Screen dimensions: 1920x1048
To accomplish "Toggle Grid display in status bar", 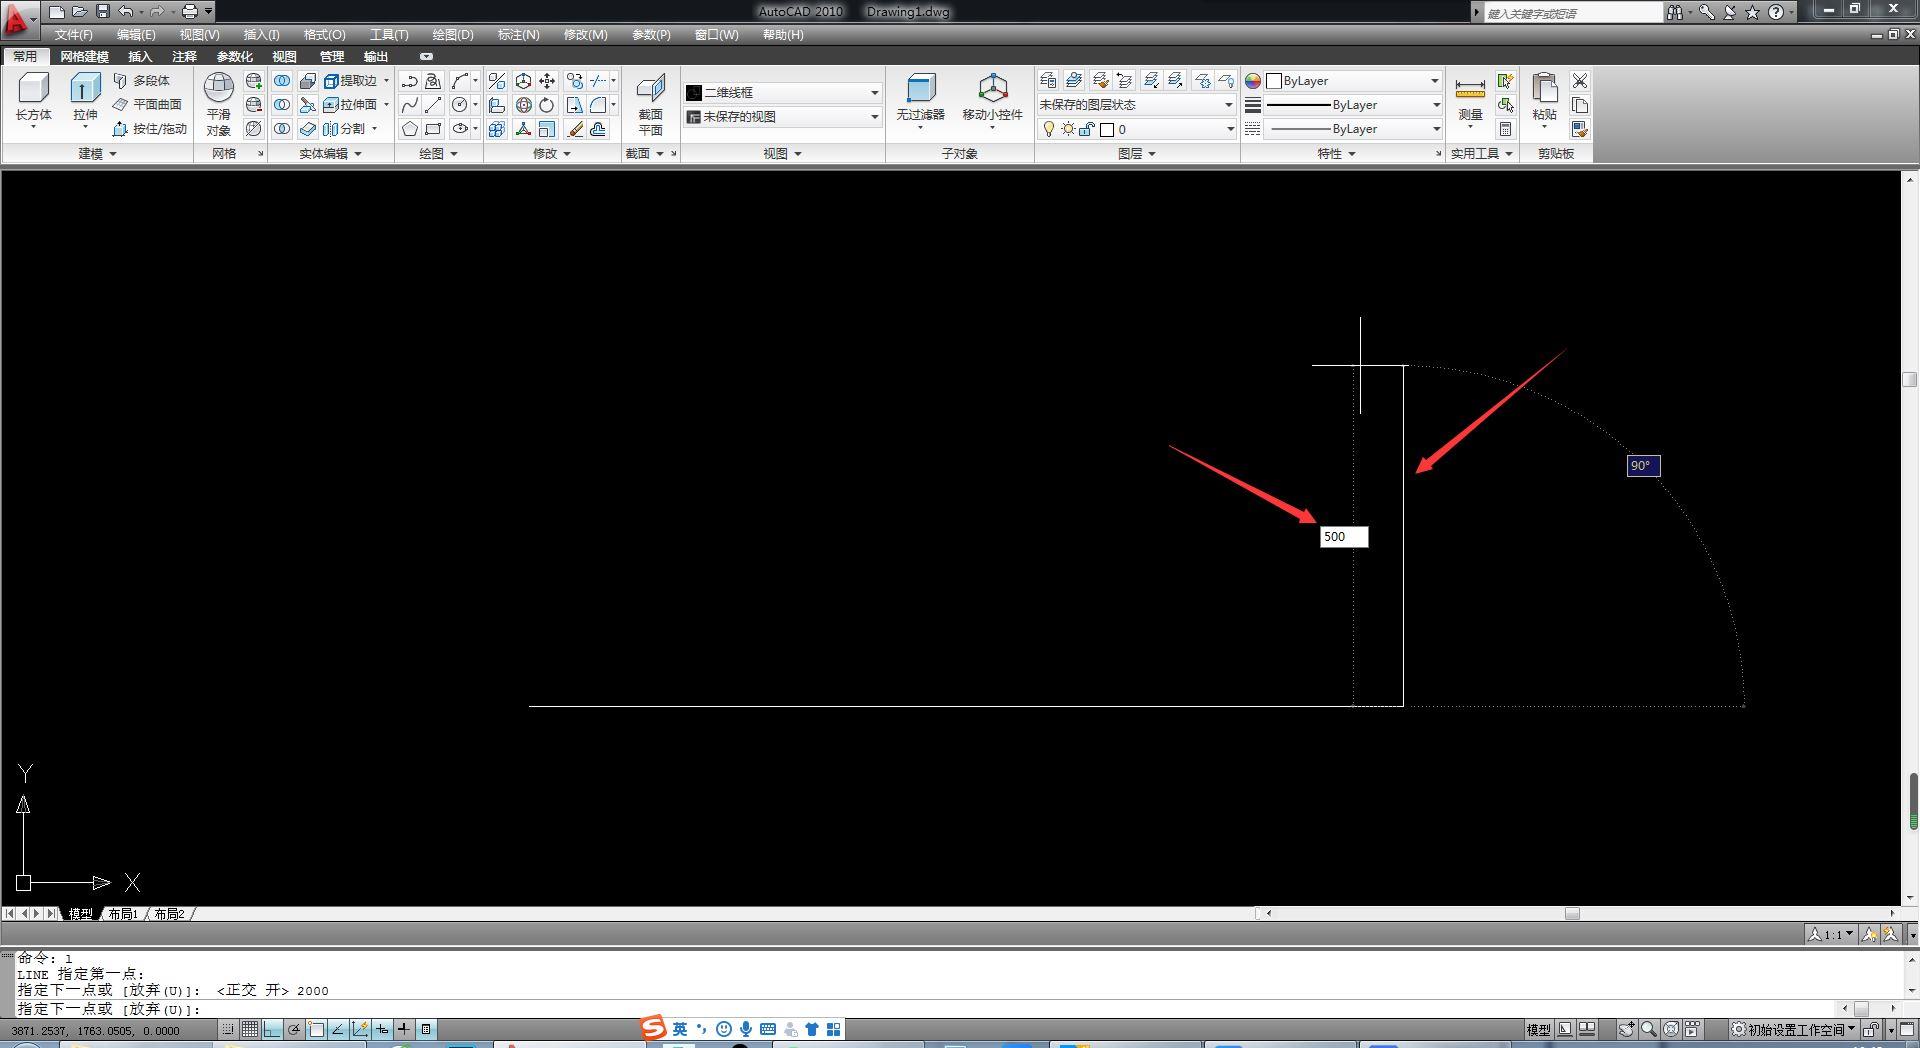I will point(250,1029).
